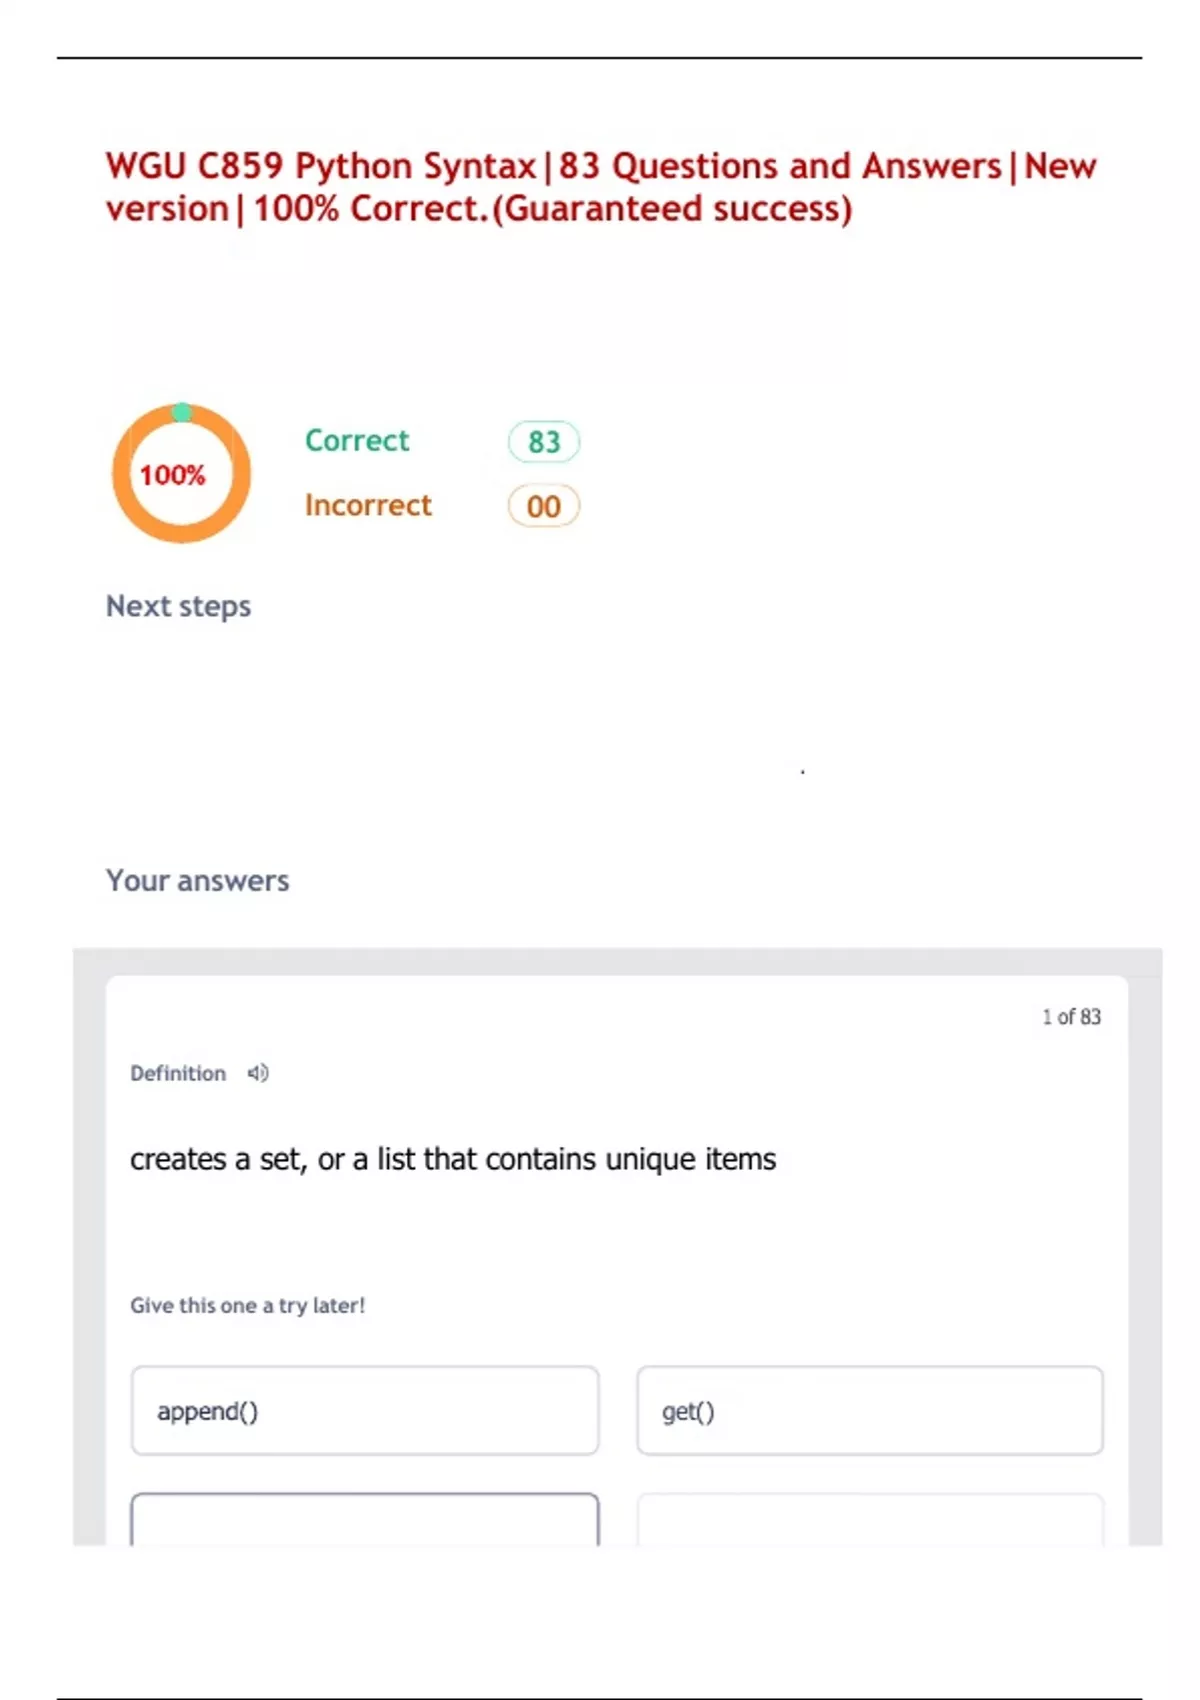Click the '(Guaranteed success)' text in the title
This screenshot has height=1700, width=1200.
tap(672, 209)
